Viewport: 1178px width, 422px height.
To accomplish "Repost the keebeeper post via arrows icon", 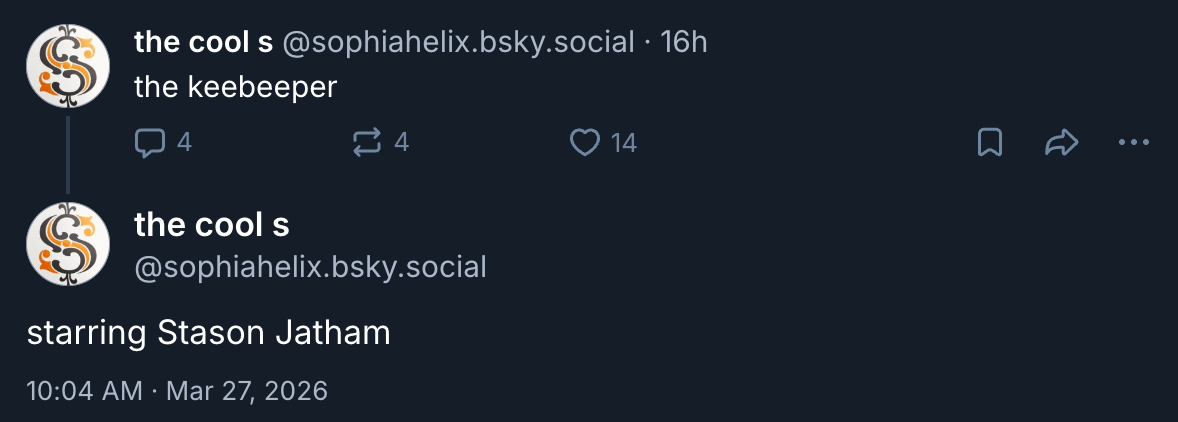I will [368, 143].
